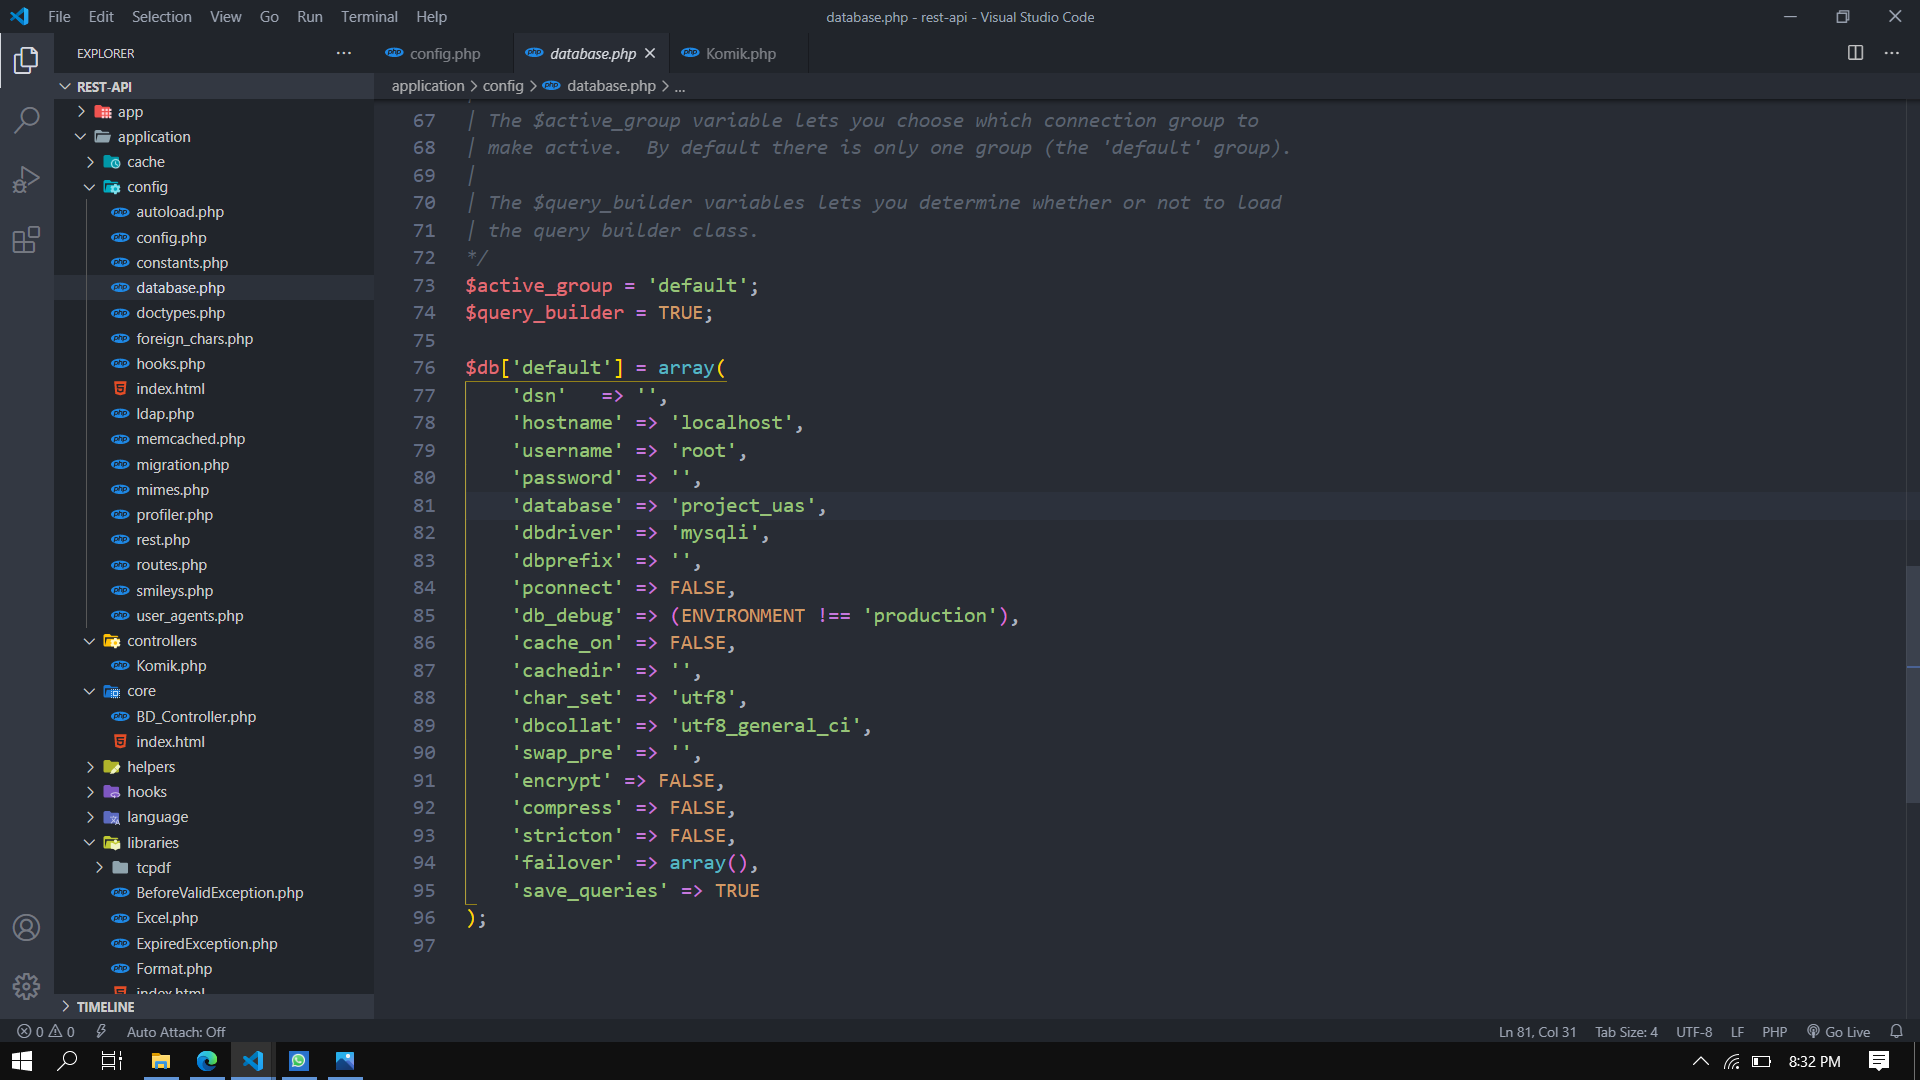Image resolution: width=1920 pixels, height=1080 pixels.
Task: Open the Explorer view in activity bar
Action: click(x=26, y=61)
